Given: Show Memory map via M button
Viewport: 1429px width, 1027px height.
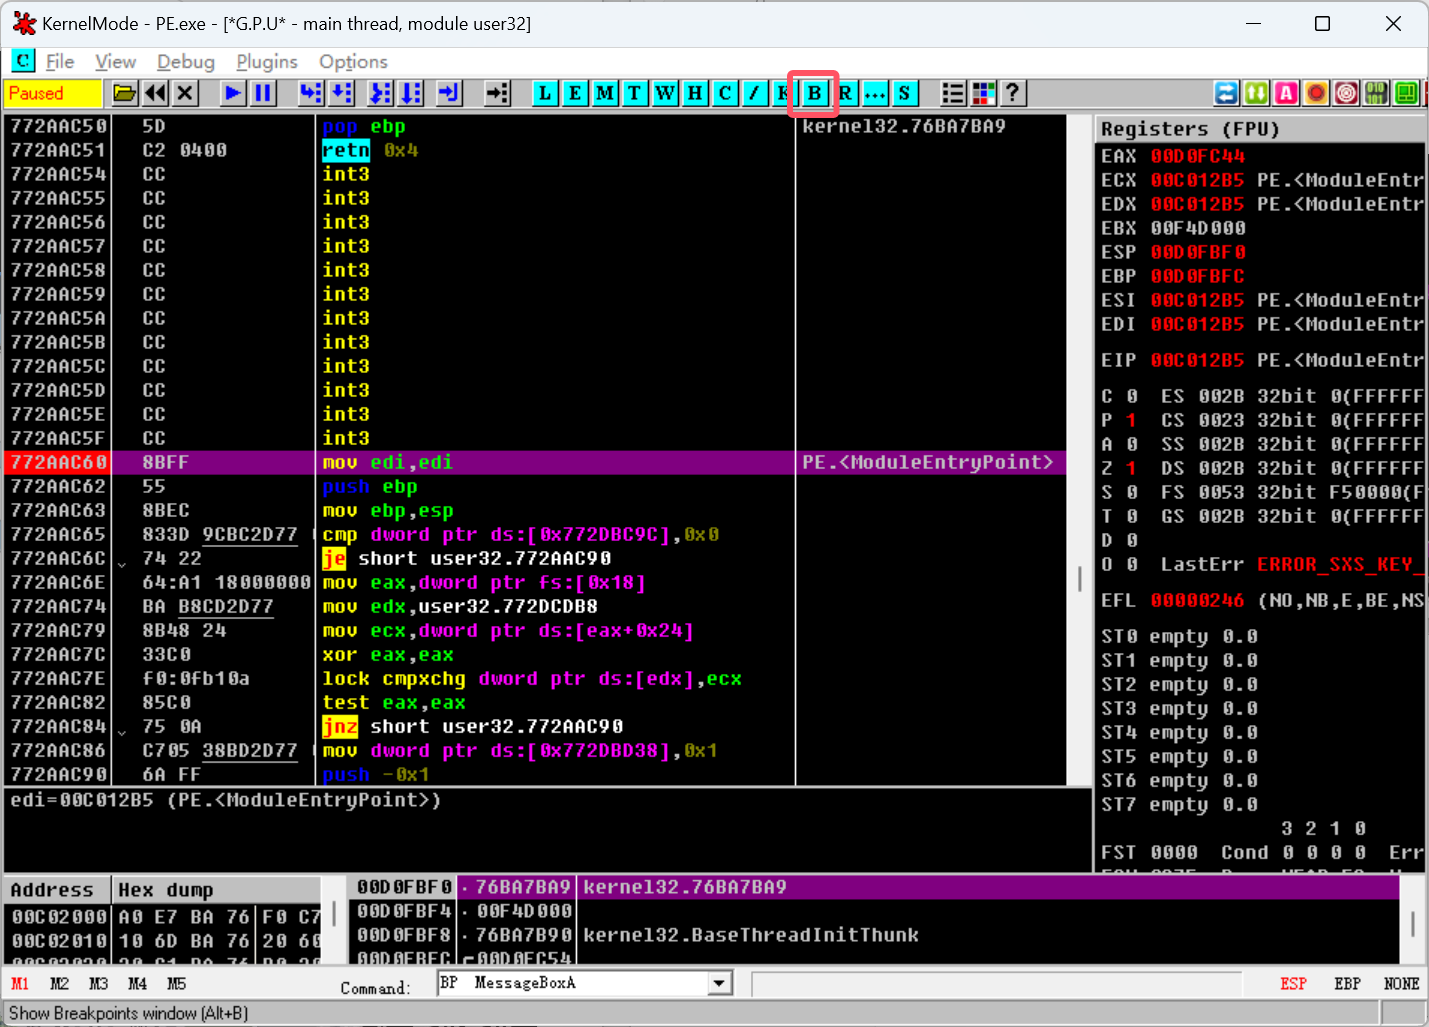Looking at the screenshot, I should point(605,93).
